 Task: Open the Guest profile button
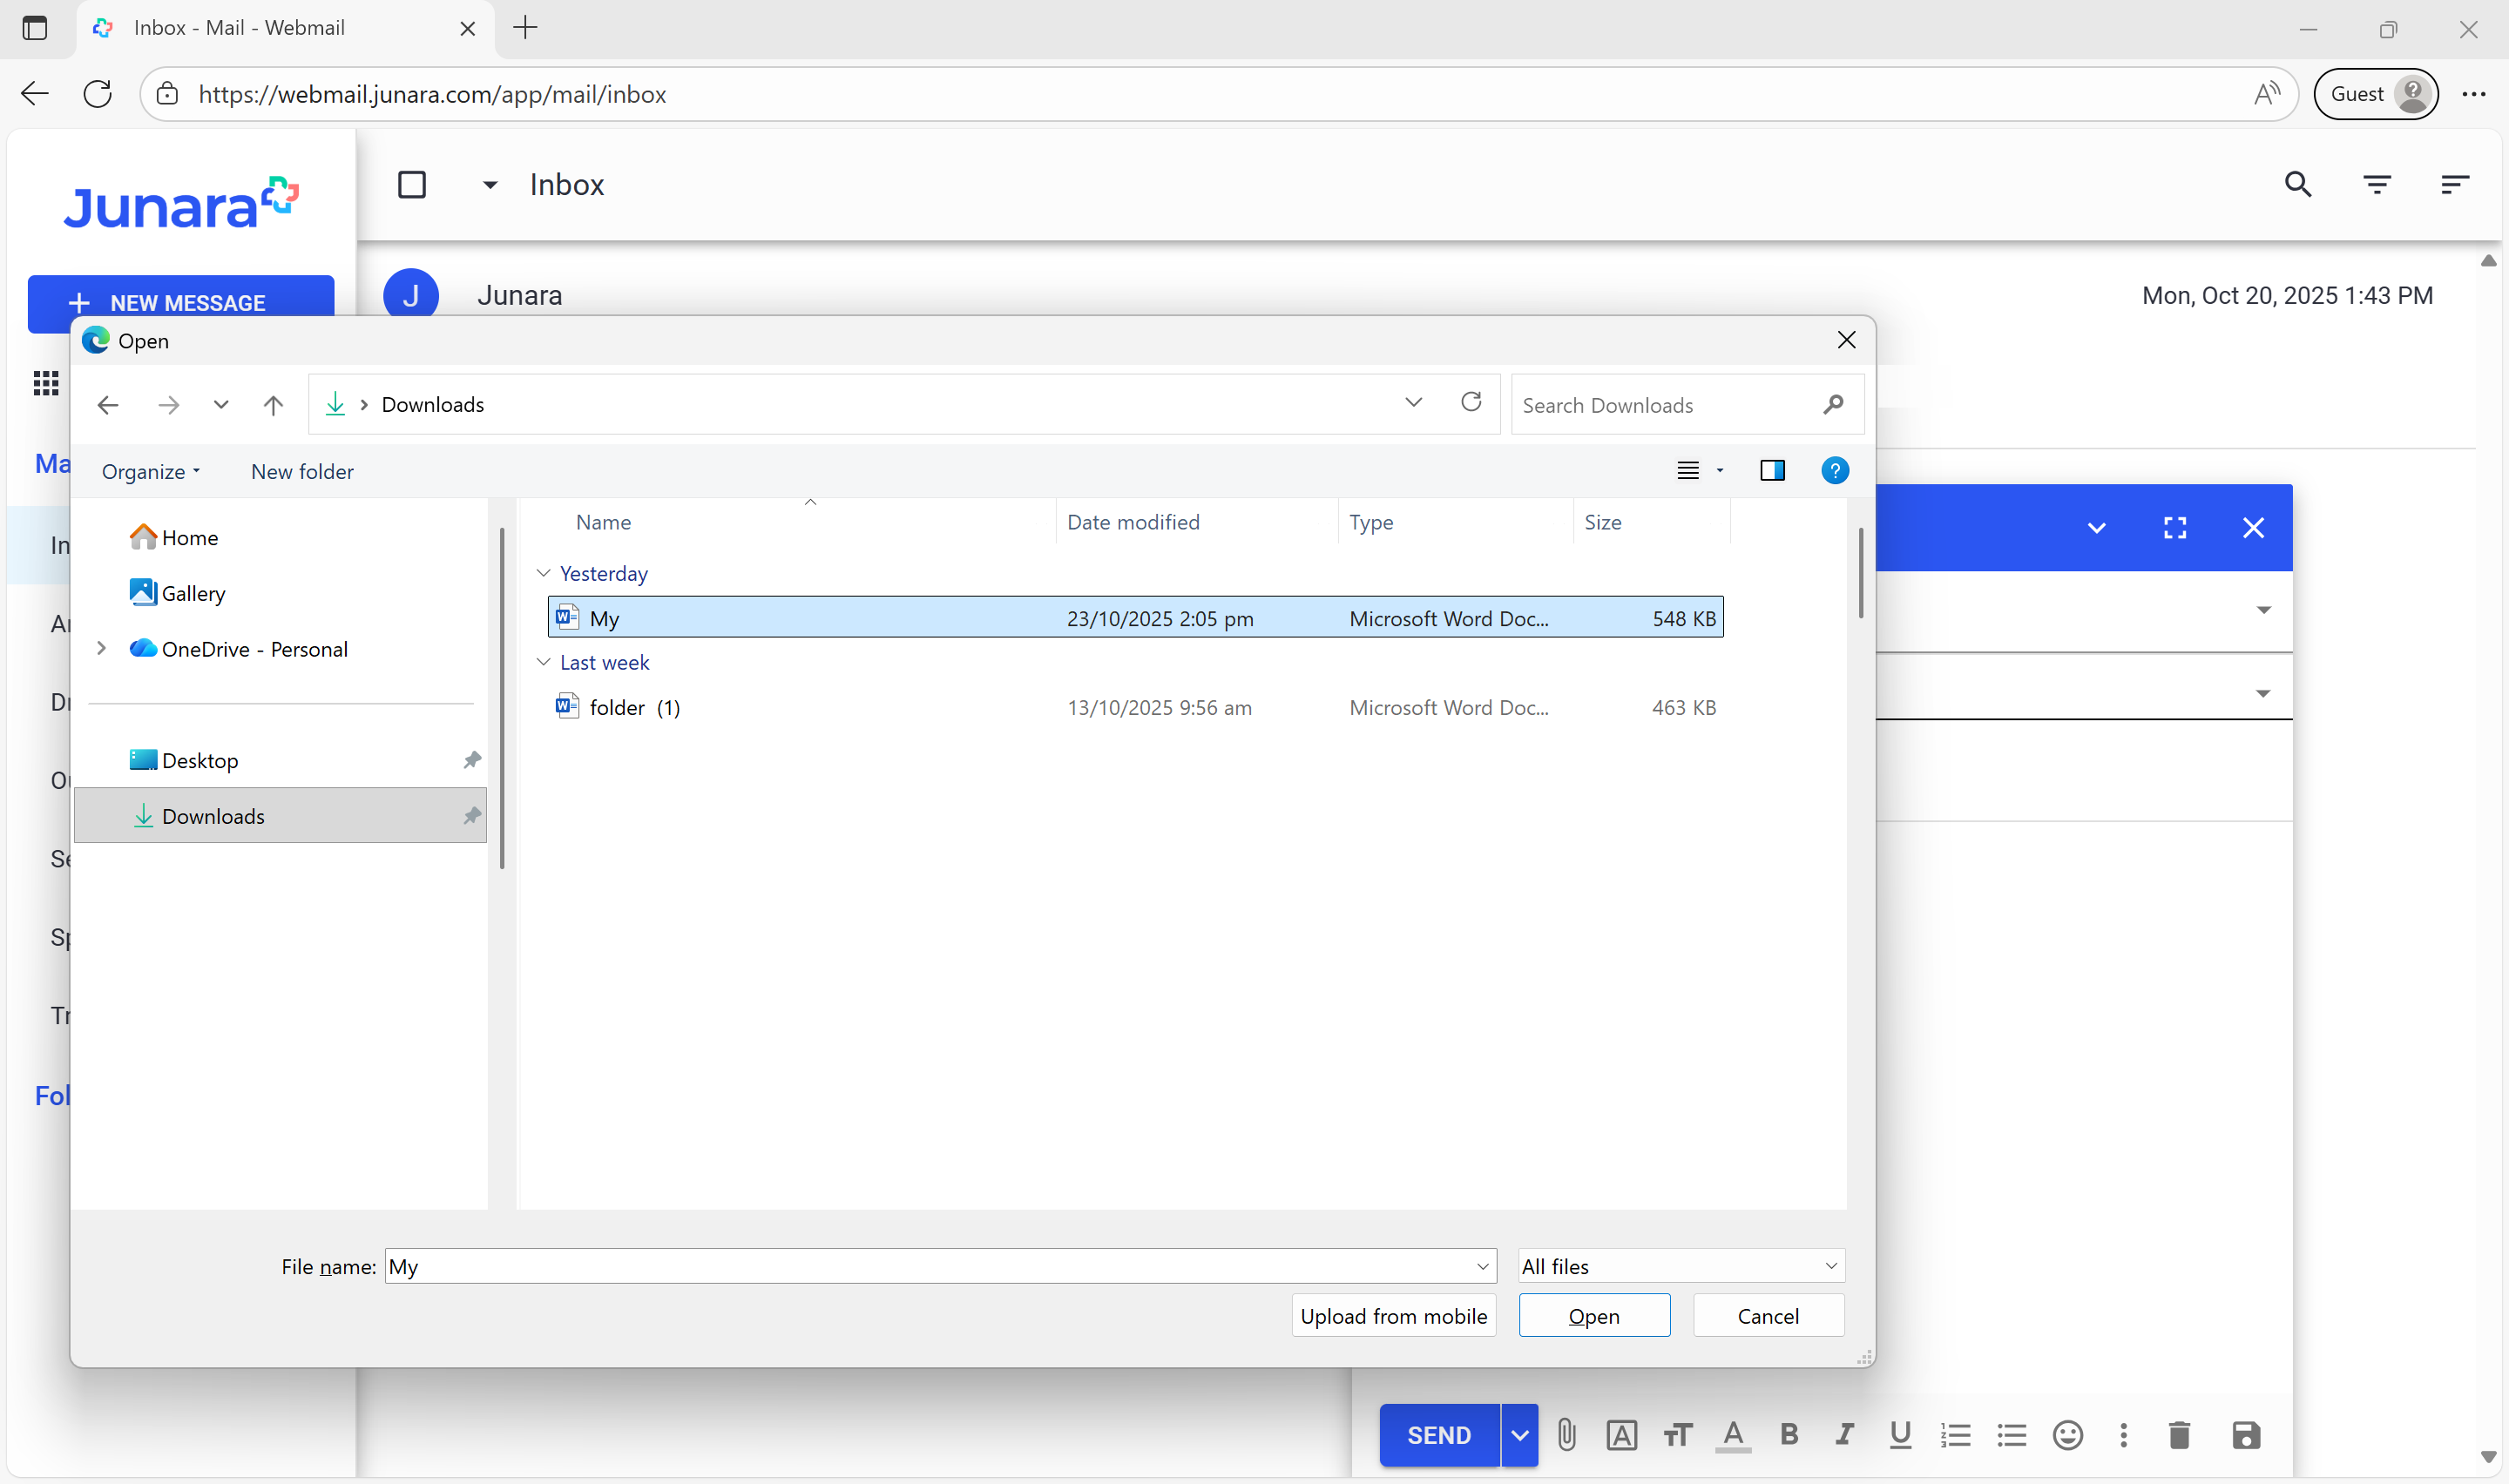(x=2376, y=94)
